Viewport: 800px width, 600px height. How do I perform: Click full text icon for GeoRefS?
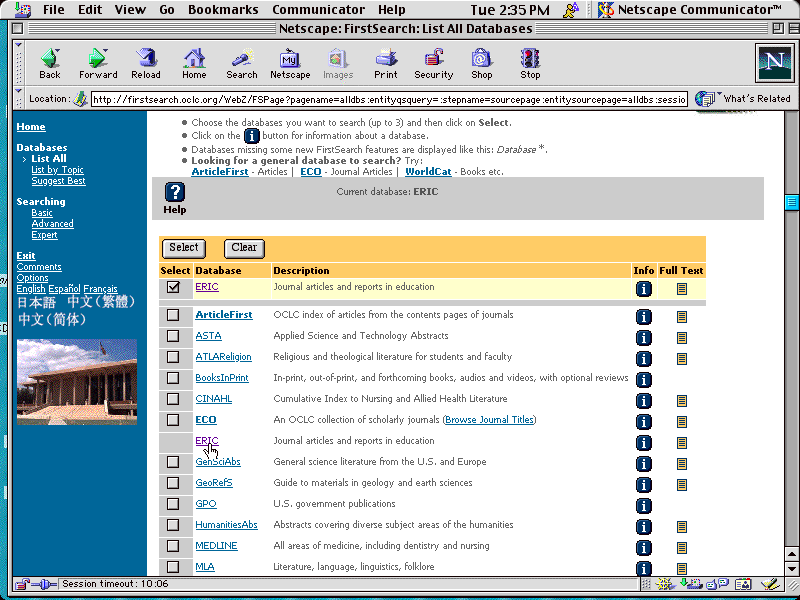[x=682, y=485]
